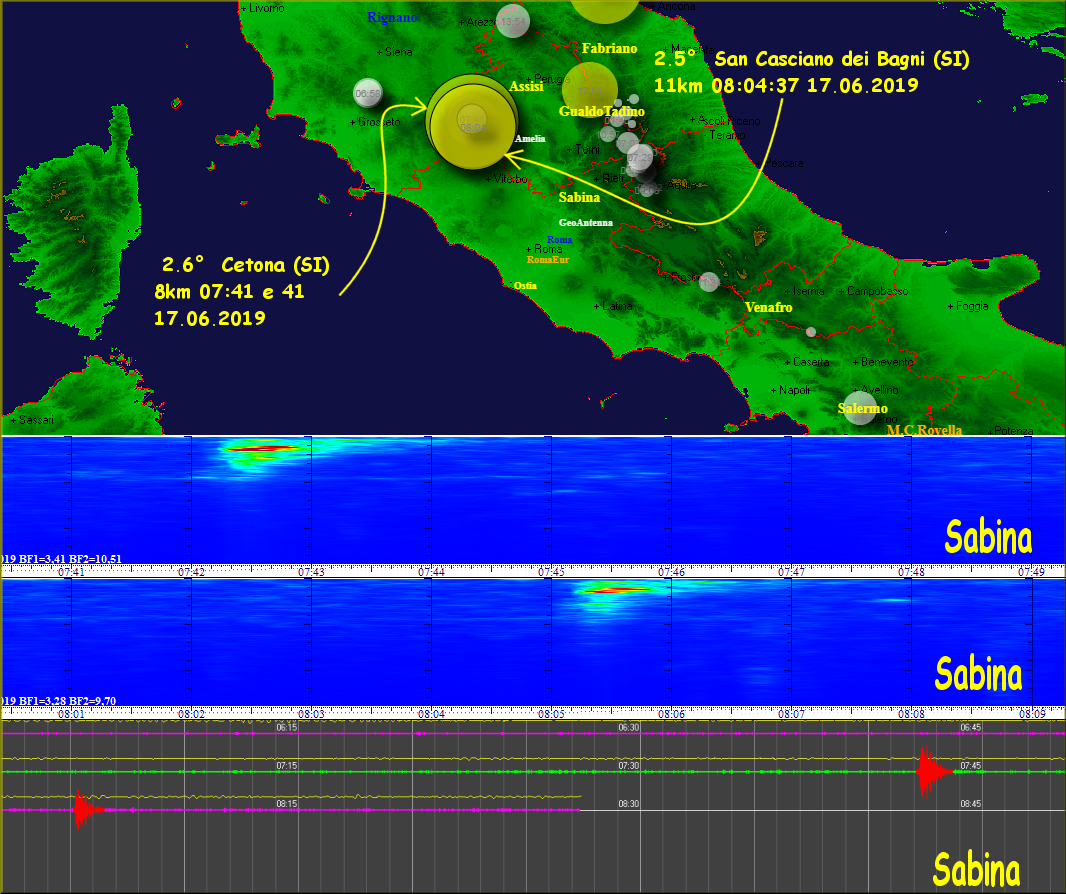Click the 07:48 tick on the upper spectrogram axis
This screenshot has height=894, width=1066.
[x=911, y=572]
